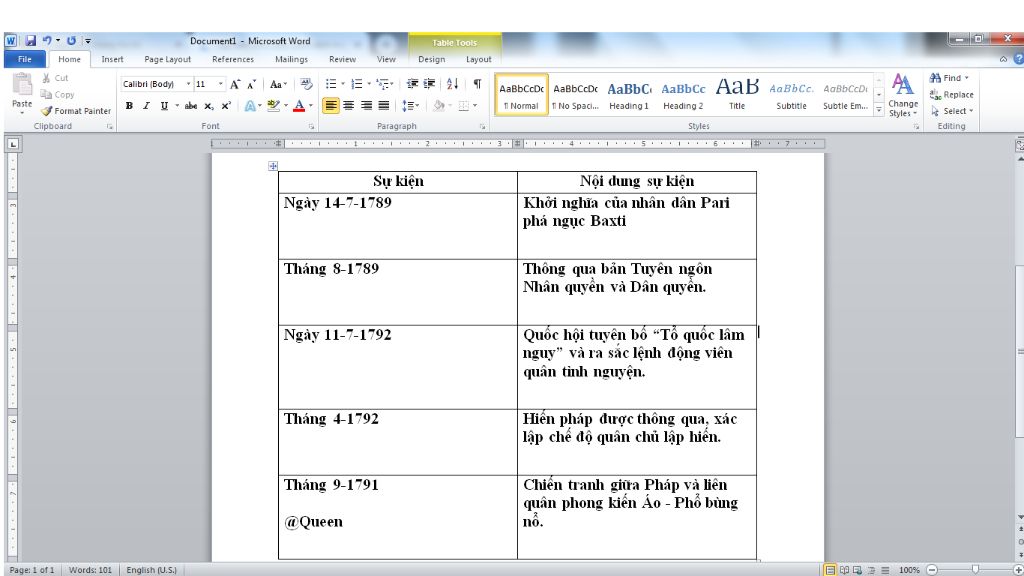This screenshot has width=1024, height=576.
Task: Click the tab selector at the ruler corner
Action: (x=12, y=144)
